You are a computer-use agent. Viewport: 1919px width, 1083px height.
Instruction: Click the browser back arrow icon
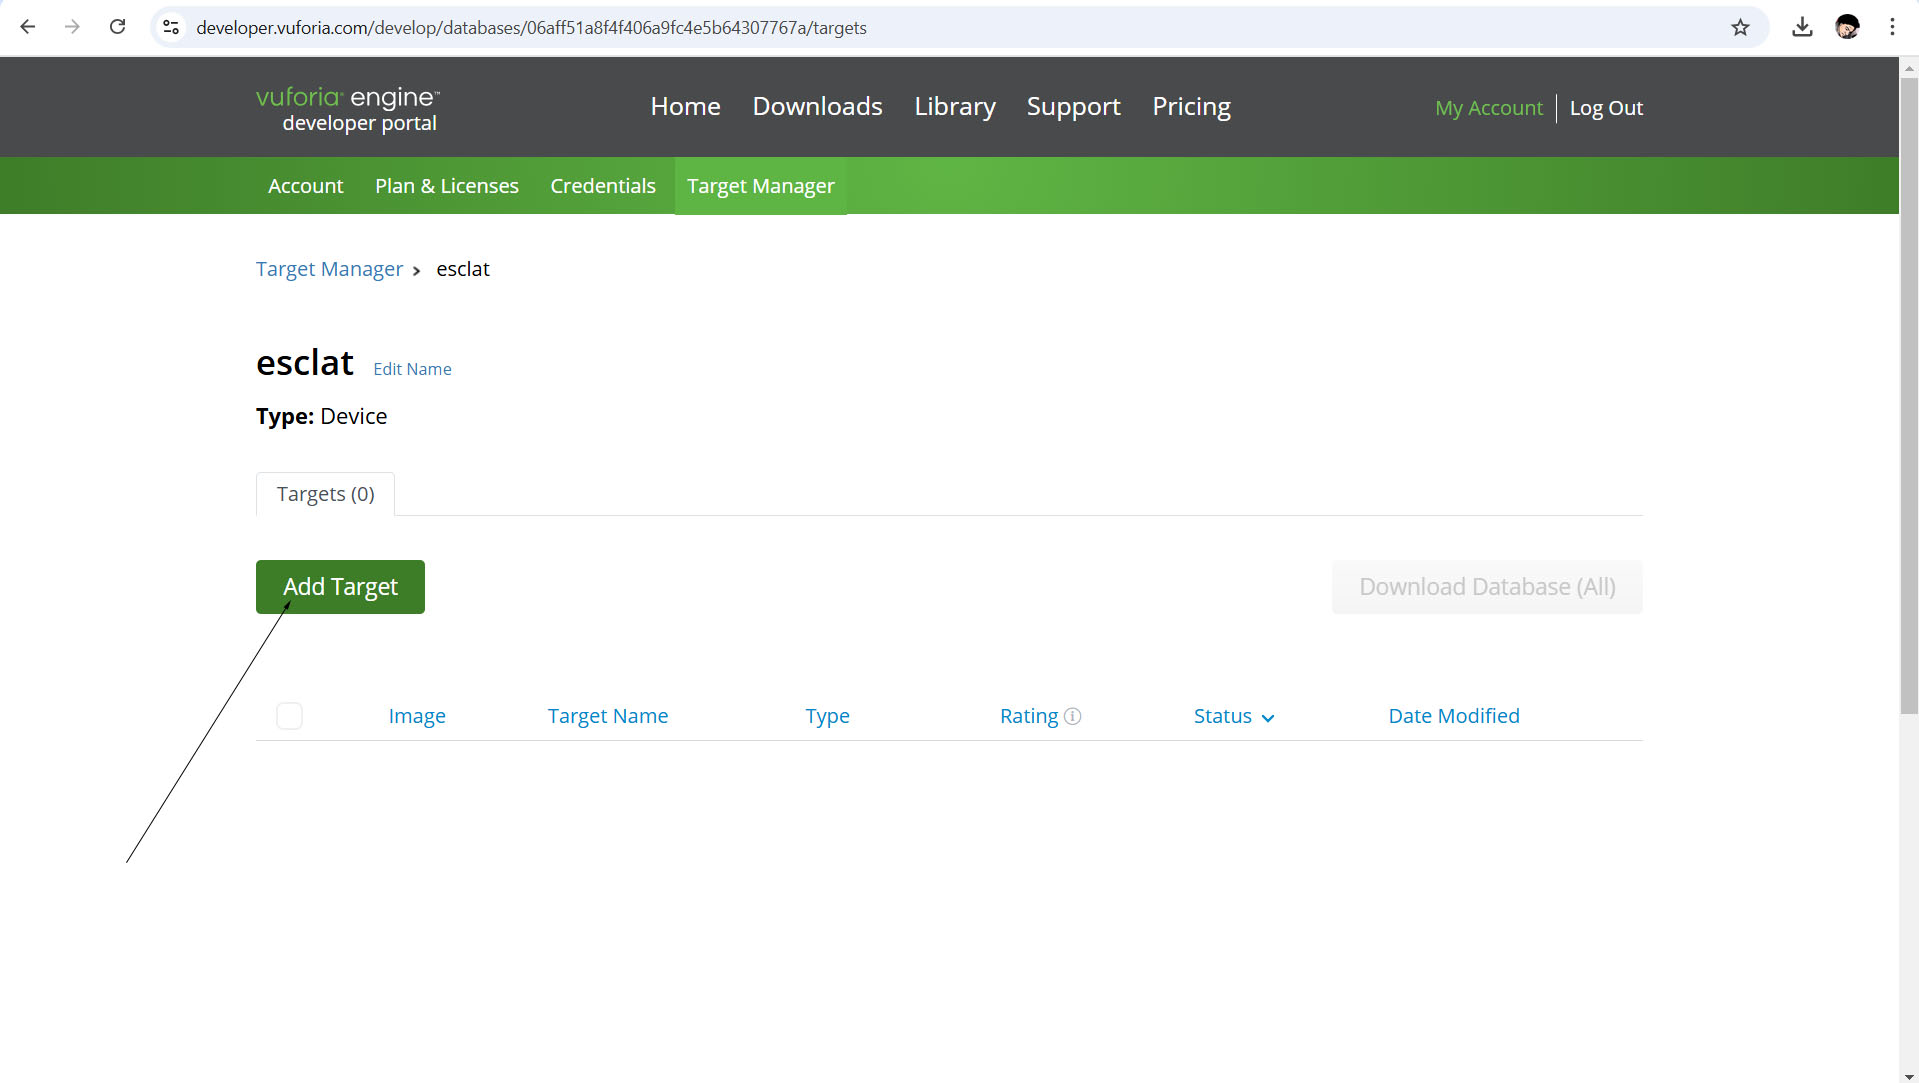[x=28, y=27]
